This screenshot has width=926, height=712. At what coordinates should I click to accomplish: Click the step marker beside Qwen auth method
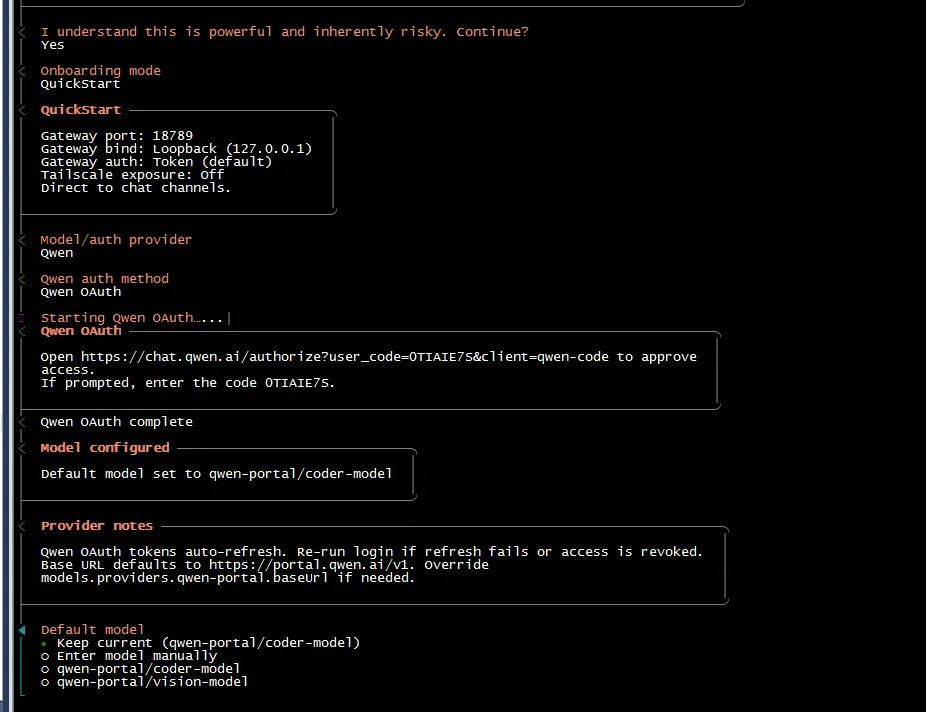(23, 279)
